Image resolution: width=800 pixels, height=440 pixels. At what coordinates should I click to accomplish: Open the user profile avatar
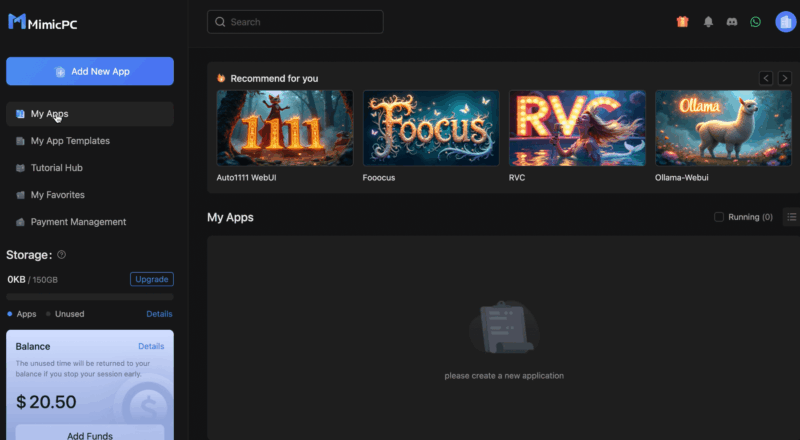point(786,22)
